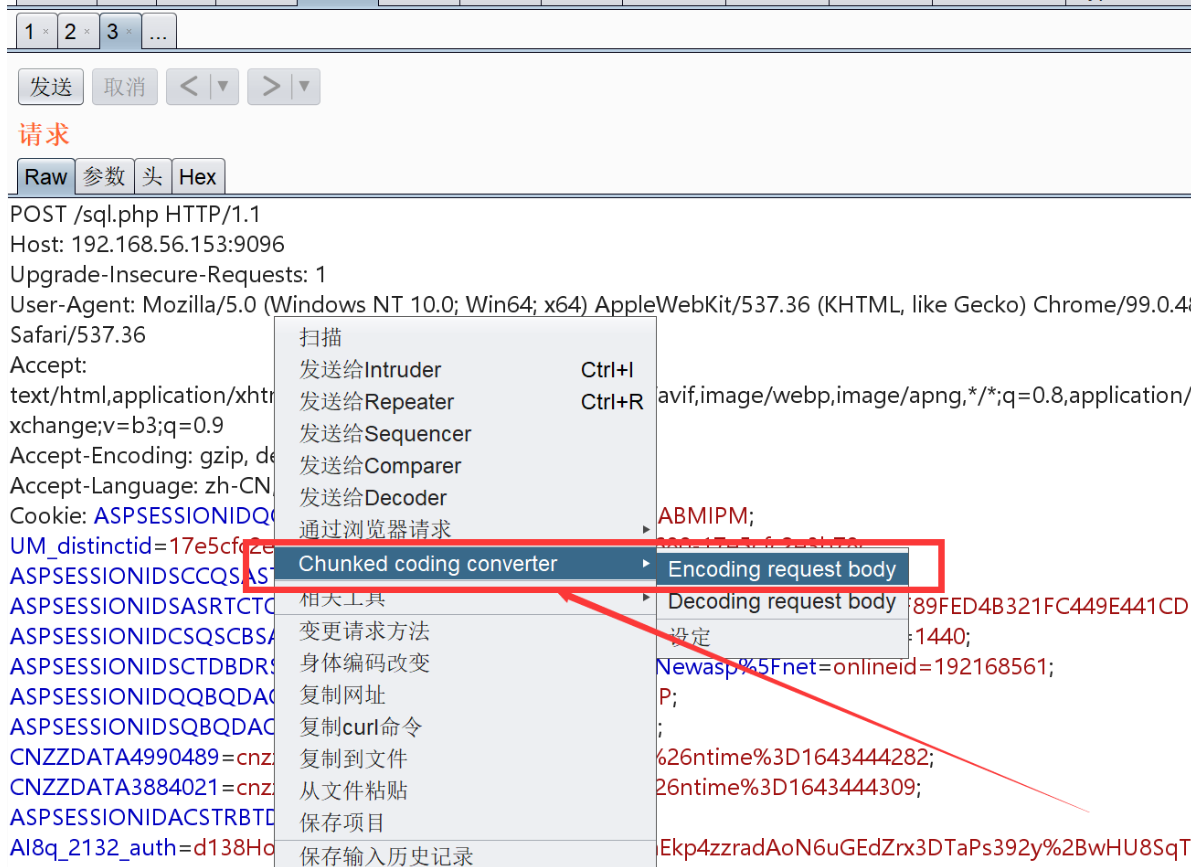
Task: Choose 从文件粘贴 menu item
Action: point(465,790)
